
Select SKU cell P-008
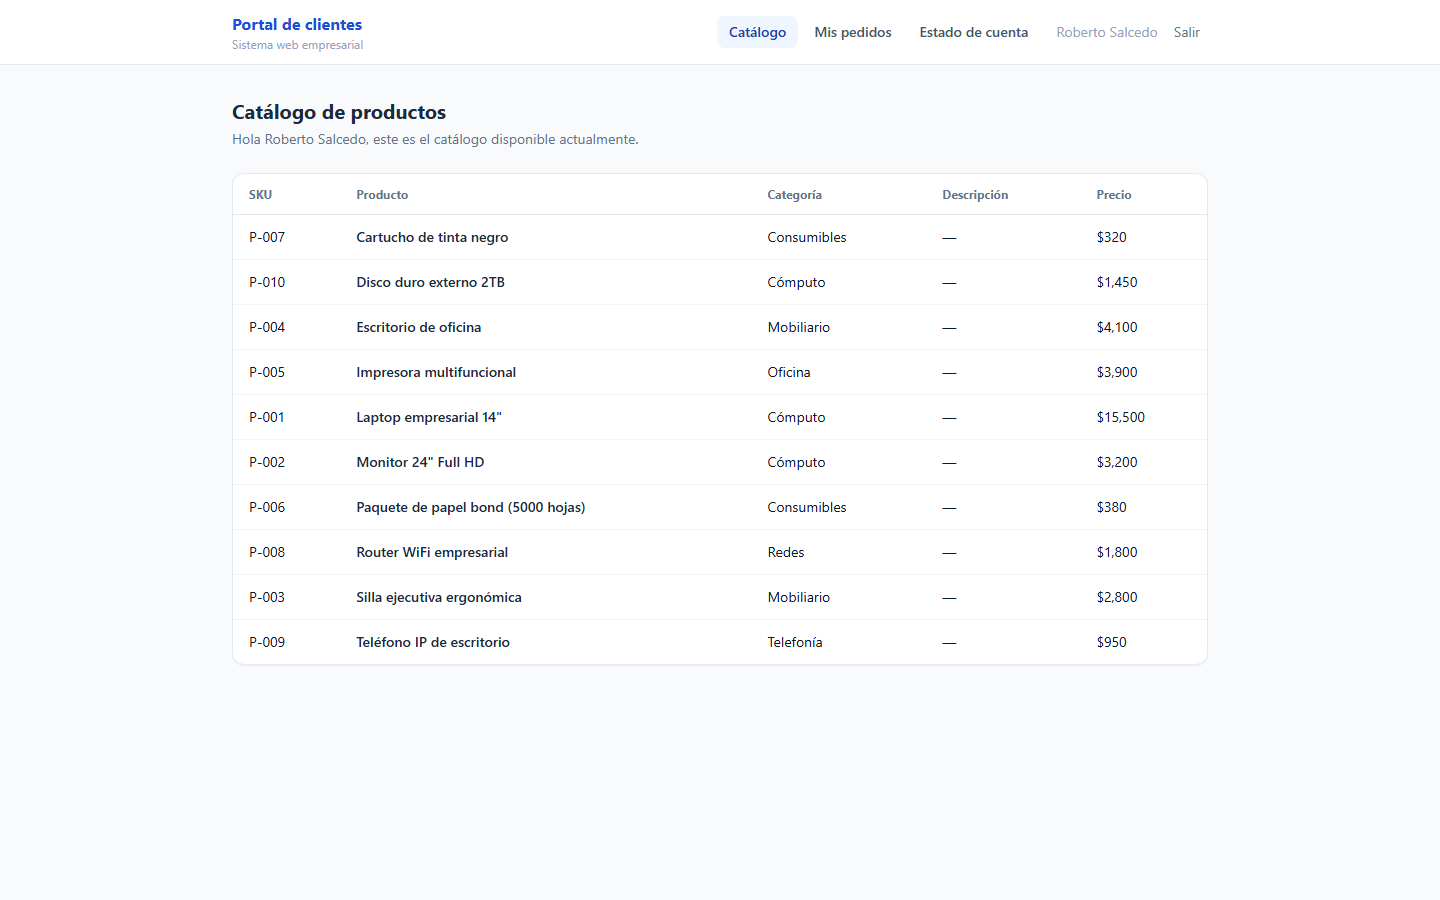(x=267, y=552)
